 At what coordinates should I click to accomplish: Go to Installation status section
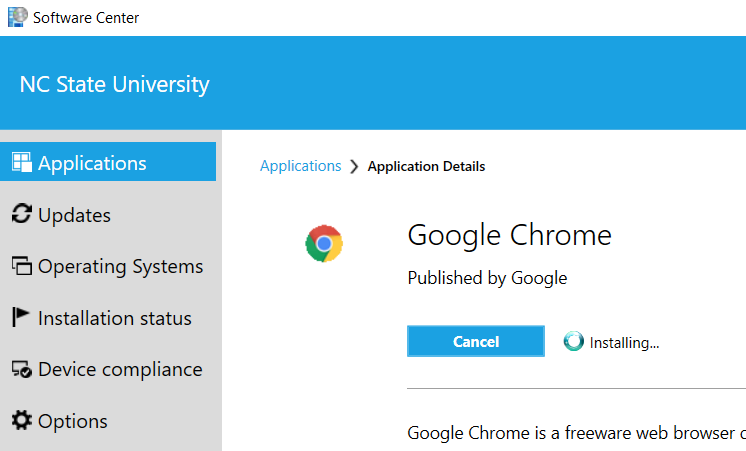pos(108,318)
